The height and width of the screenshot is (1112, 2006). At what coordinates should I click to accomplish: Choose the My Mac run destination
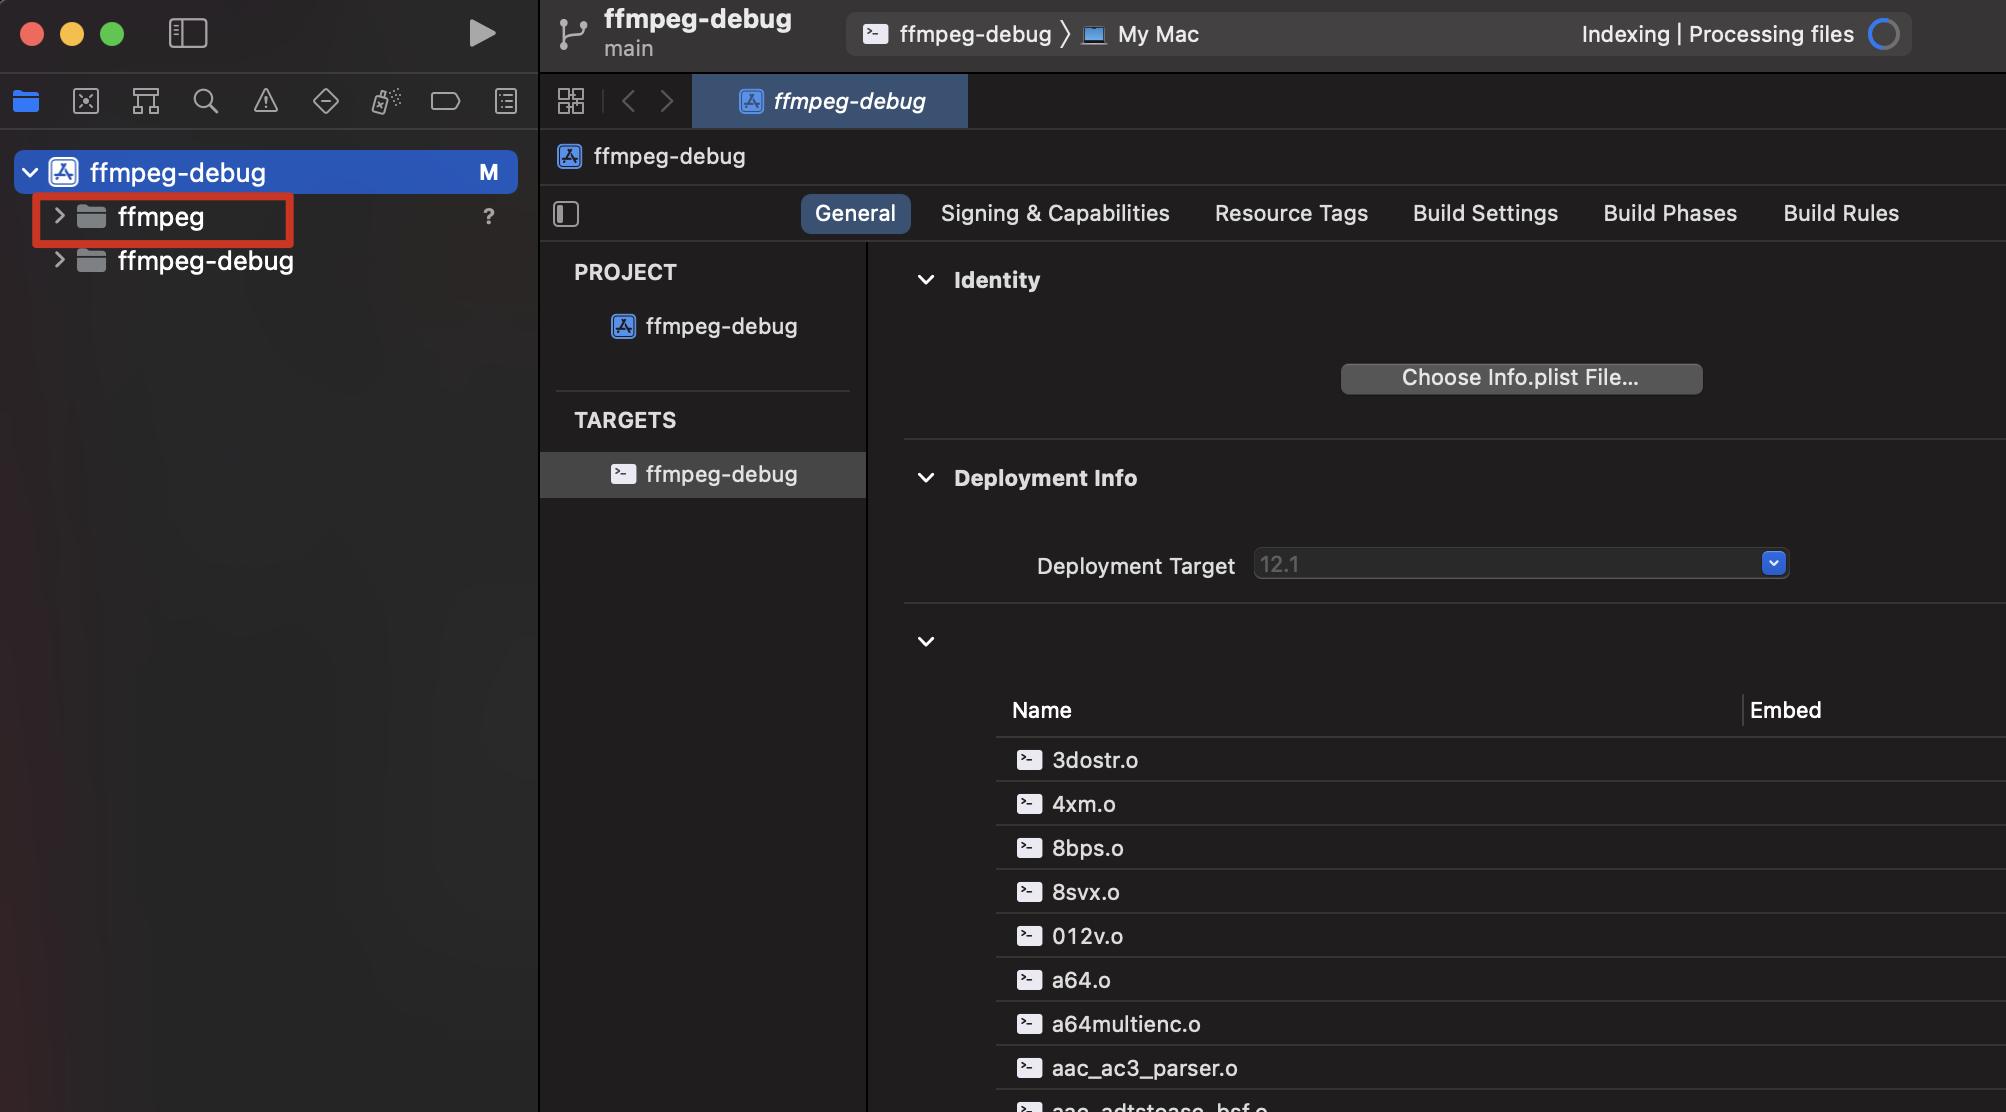[1141, 34]
